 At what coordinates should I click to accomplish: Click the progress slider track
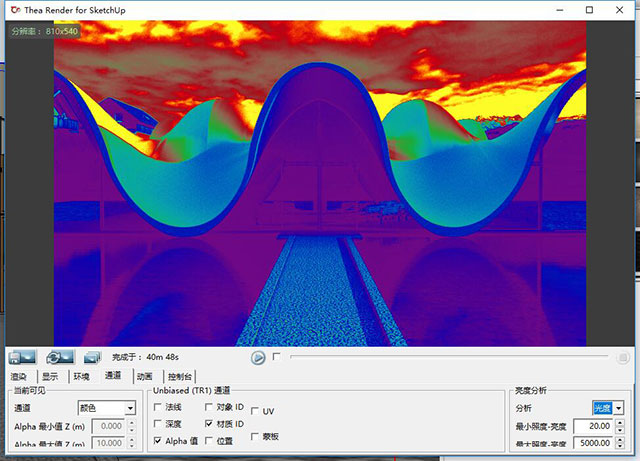point(449,356)
